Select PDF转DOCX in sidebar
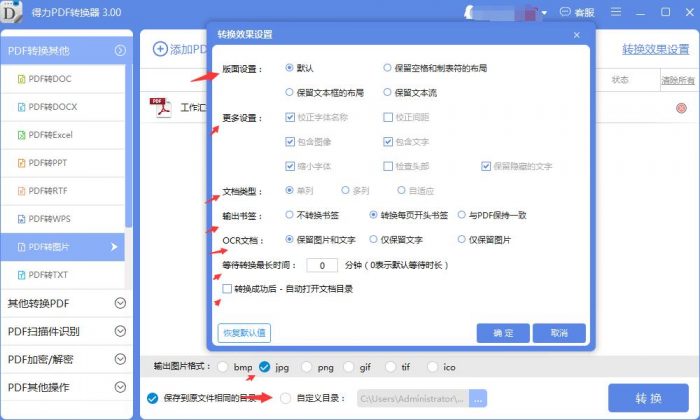 (x=63, y=107)
